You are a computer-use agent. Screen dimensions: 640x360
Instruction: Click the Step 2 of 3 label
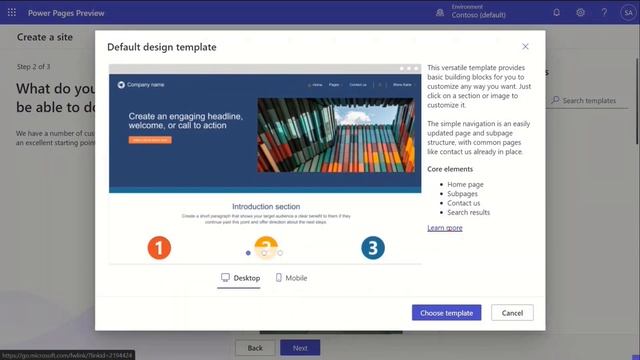pos(33,67)
